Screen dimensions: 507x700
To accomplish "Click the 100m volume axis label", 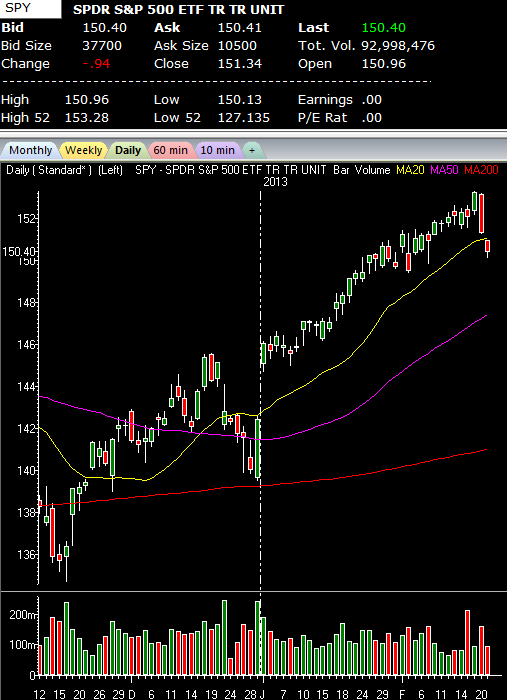I will (22, 645).
